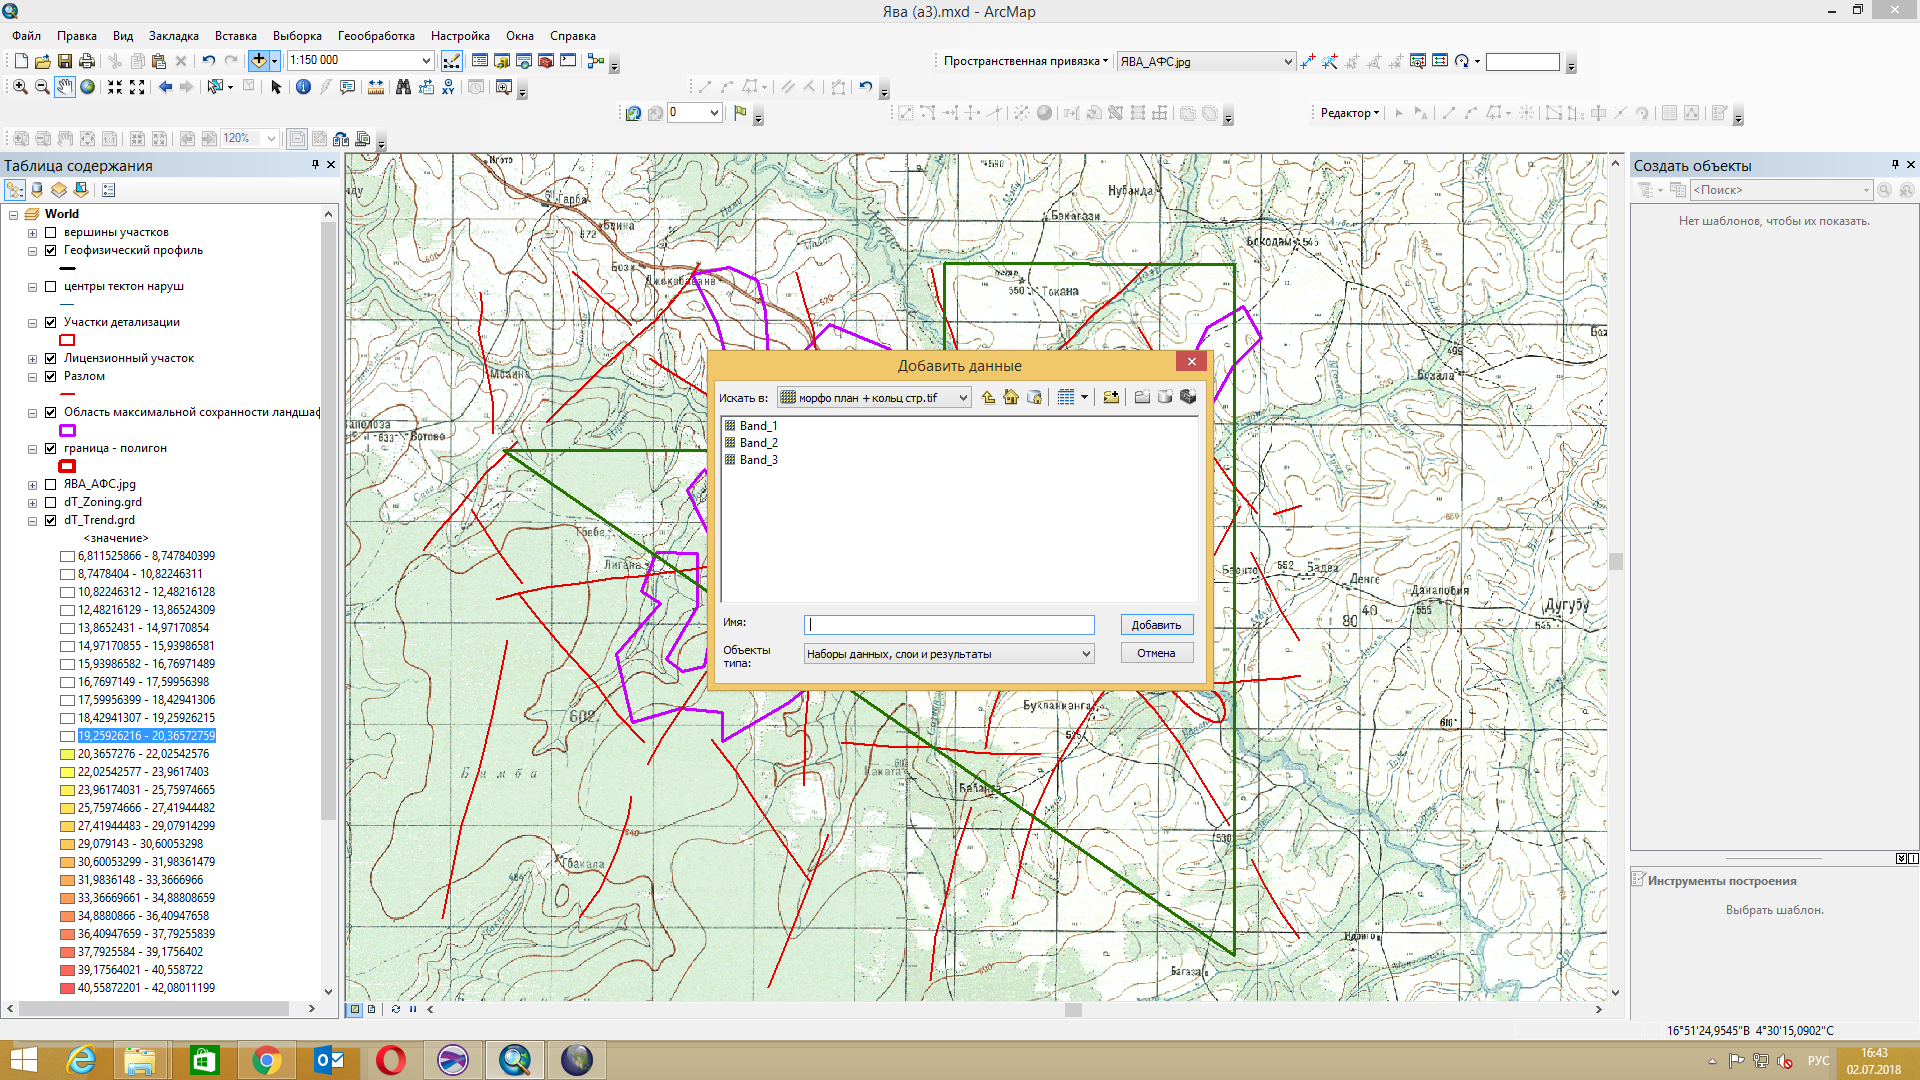Click Connect To Folder icon

[x=1111, y=397]
